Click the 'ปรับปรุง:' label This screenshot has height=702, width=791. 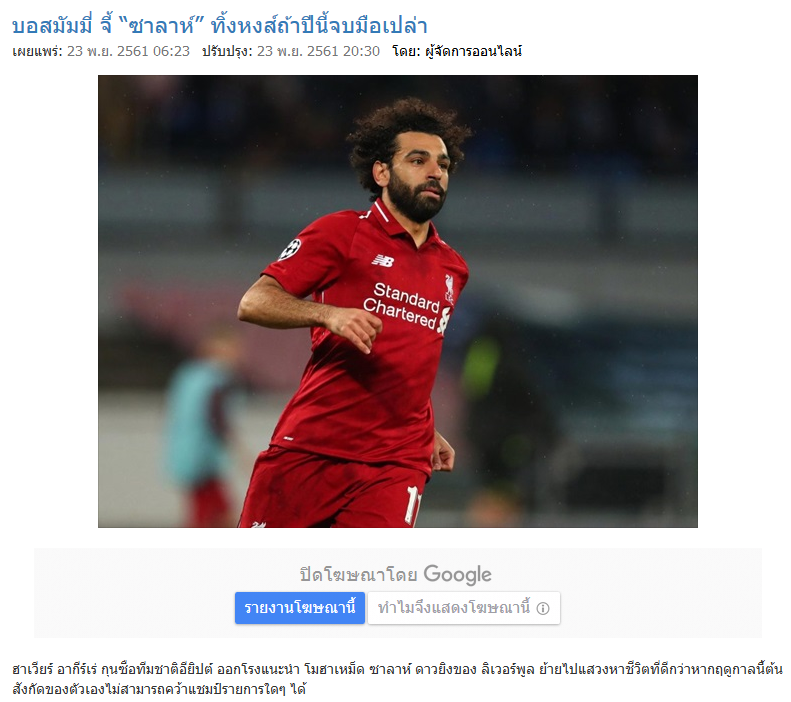(227, 51)
